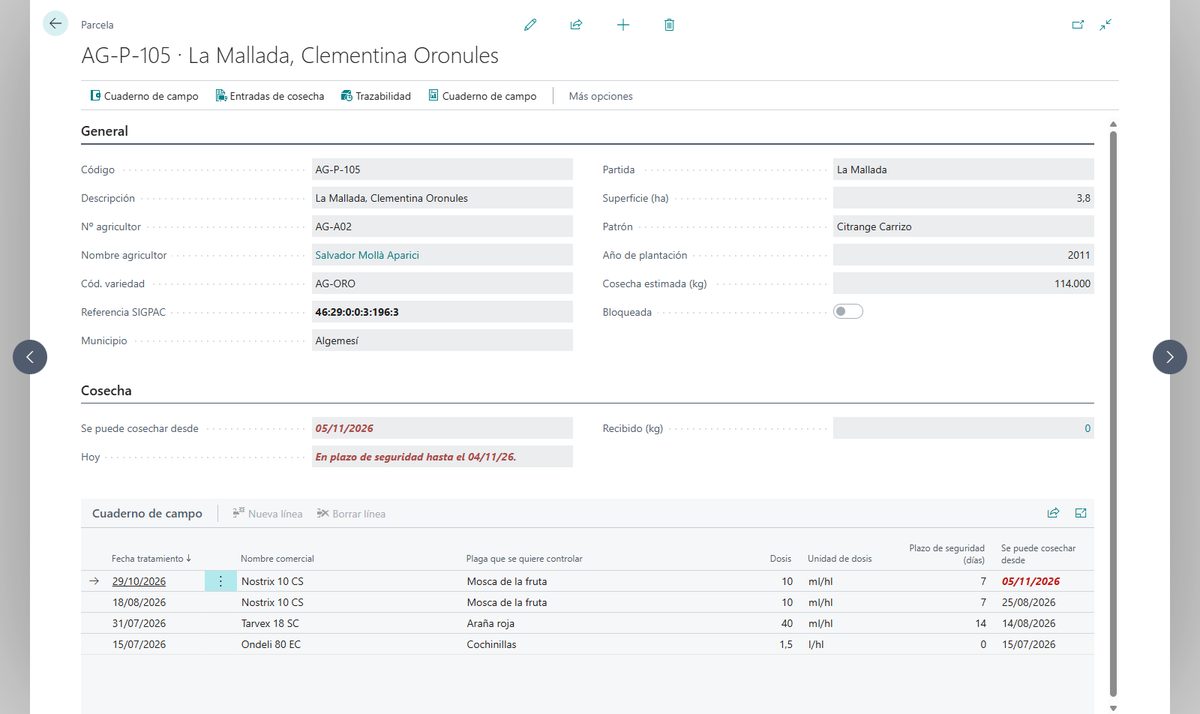Click the Código field AG-P-105
Screen dimensions: 1200x714
(442, 169)
